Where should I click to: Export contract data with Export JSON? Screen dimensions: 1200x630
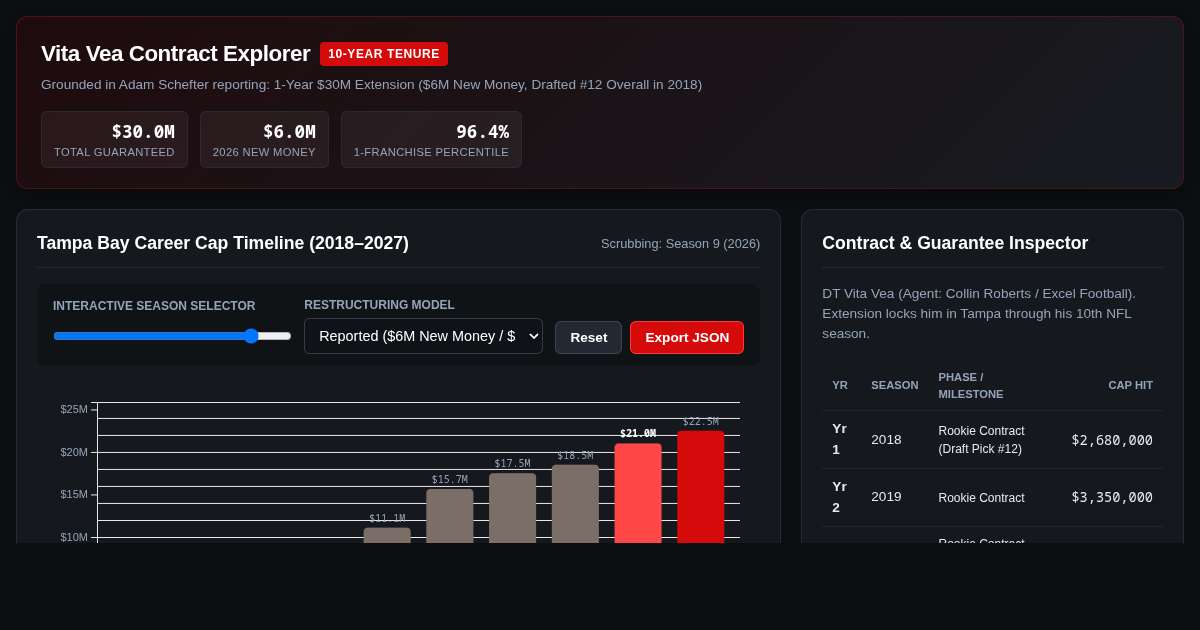pos(687,337)
